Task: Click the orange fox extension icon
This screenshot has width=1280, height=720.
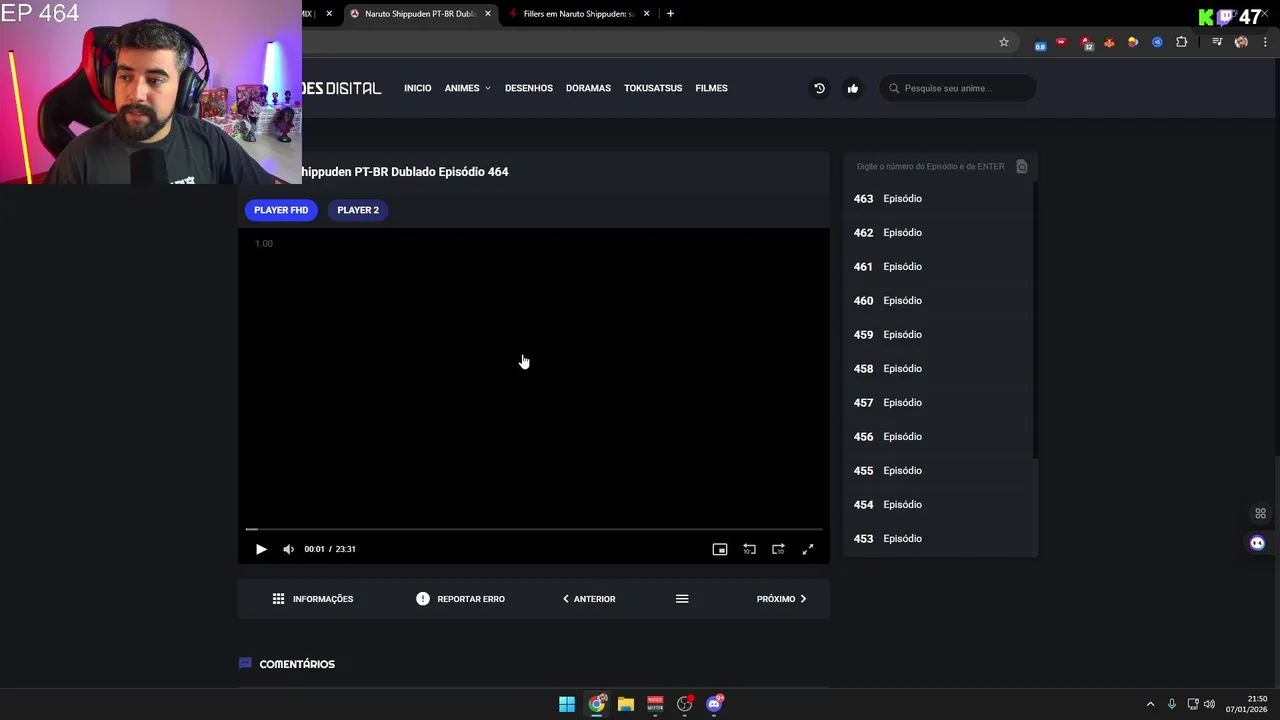Action: click(1109, 42)
